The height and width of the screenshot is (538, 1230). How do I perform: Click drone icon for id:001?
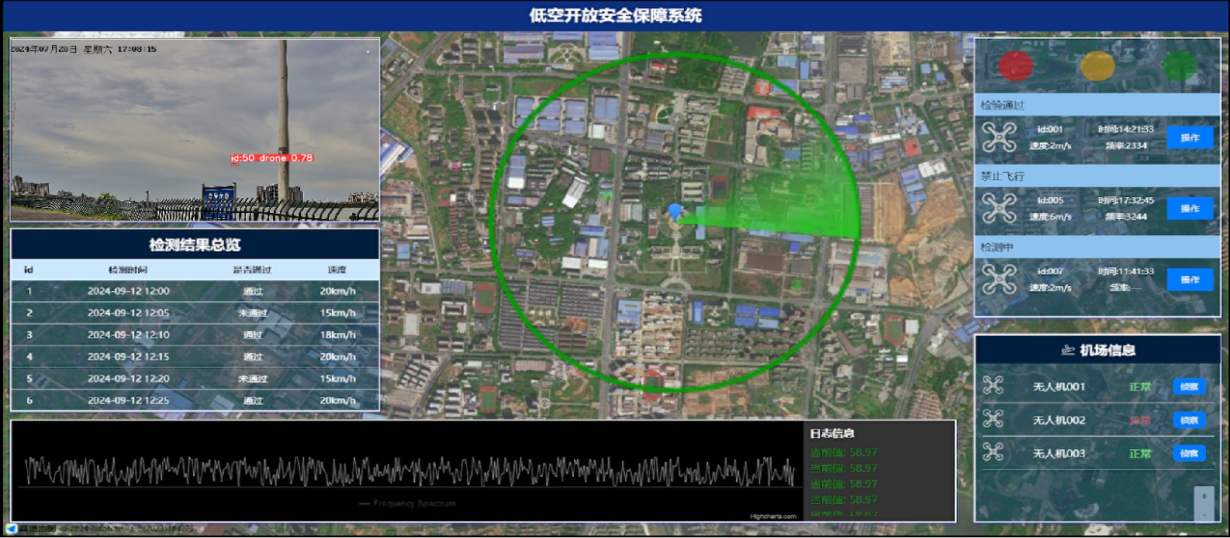(999, 137)
